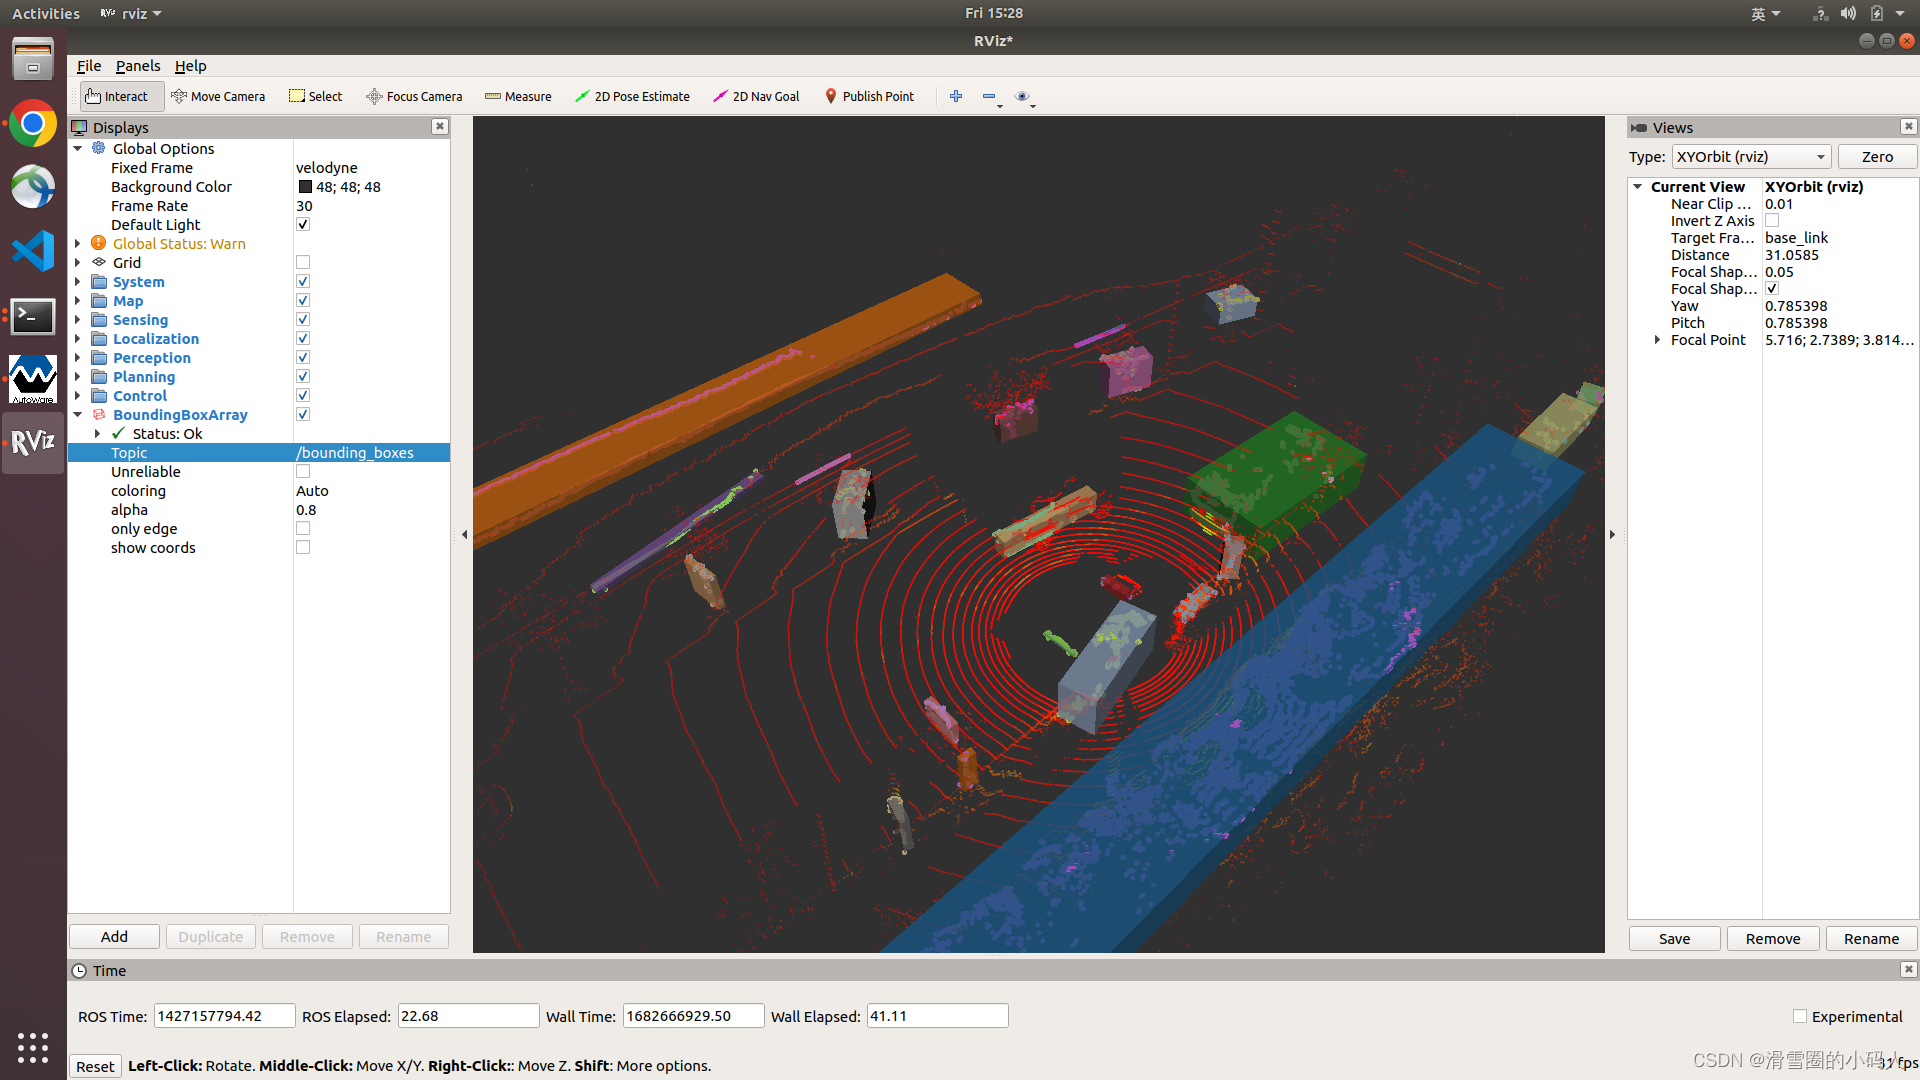The width and height of the screenshot is (1920, 1080).
Task: Collapse the Global Options tree node
Action: click(78, 148)
